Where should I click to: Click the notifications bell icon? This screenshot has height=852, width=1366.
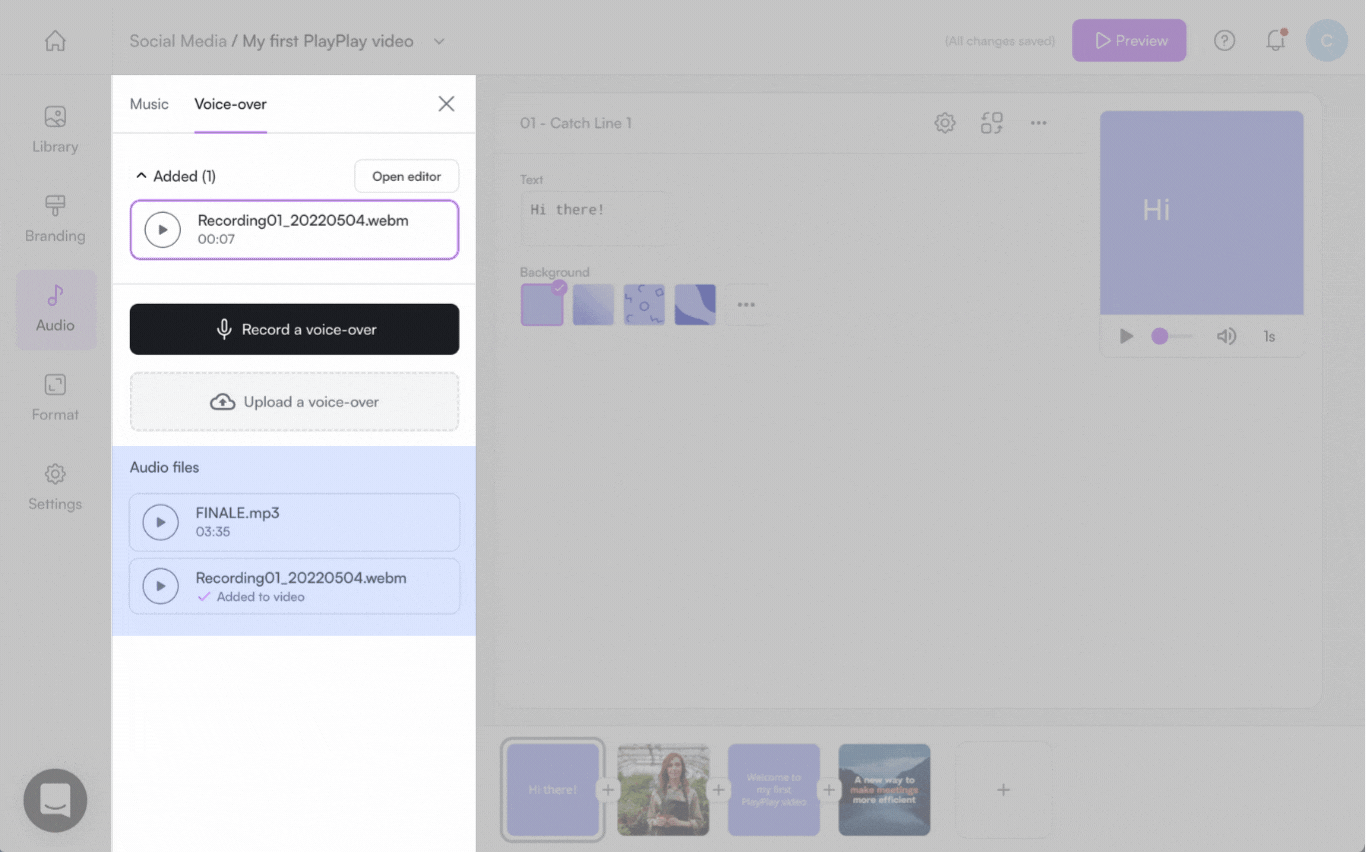point(1275,41)
